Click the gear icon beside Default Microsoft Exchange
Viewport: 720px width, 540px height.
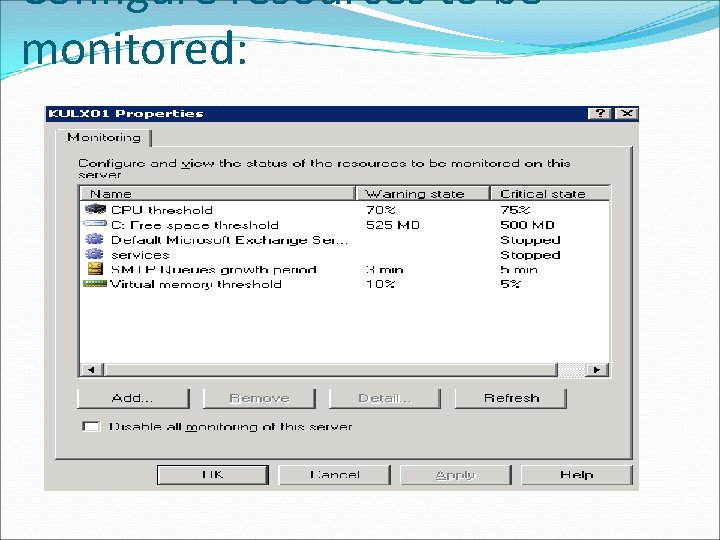coord(94,239)
